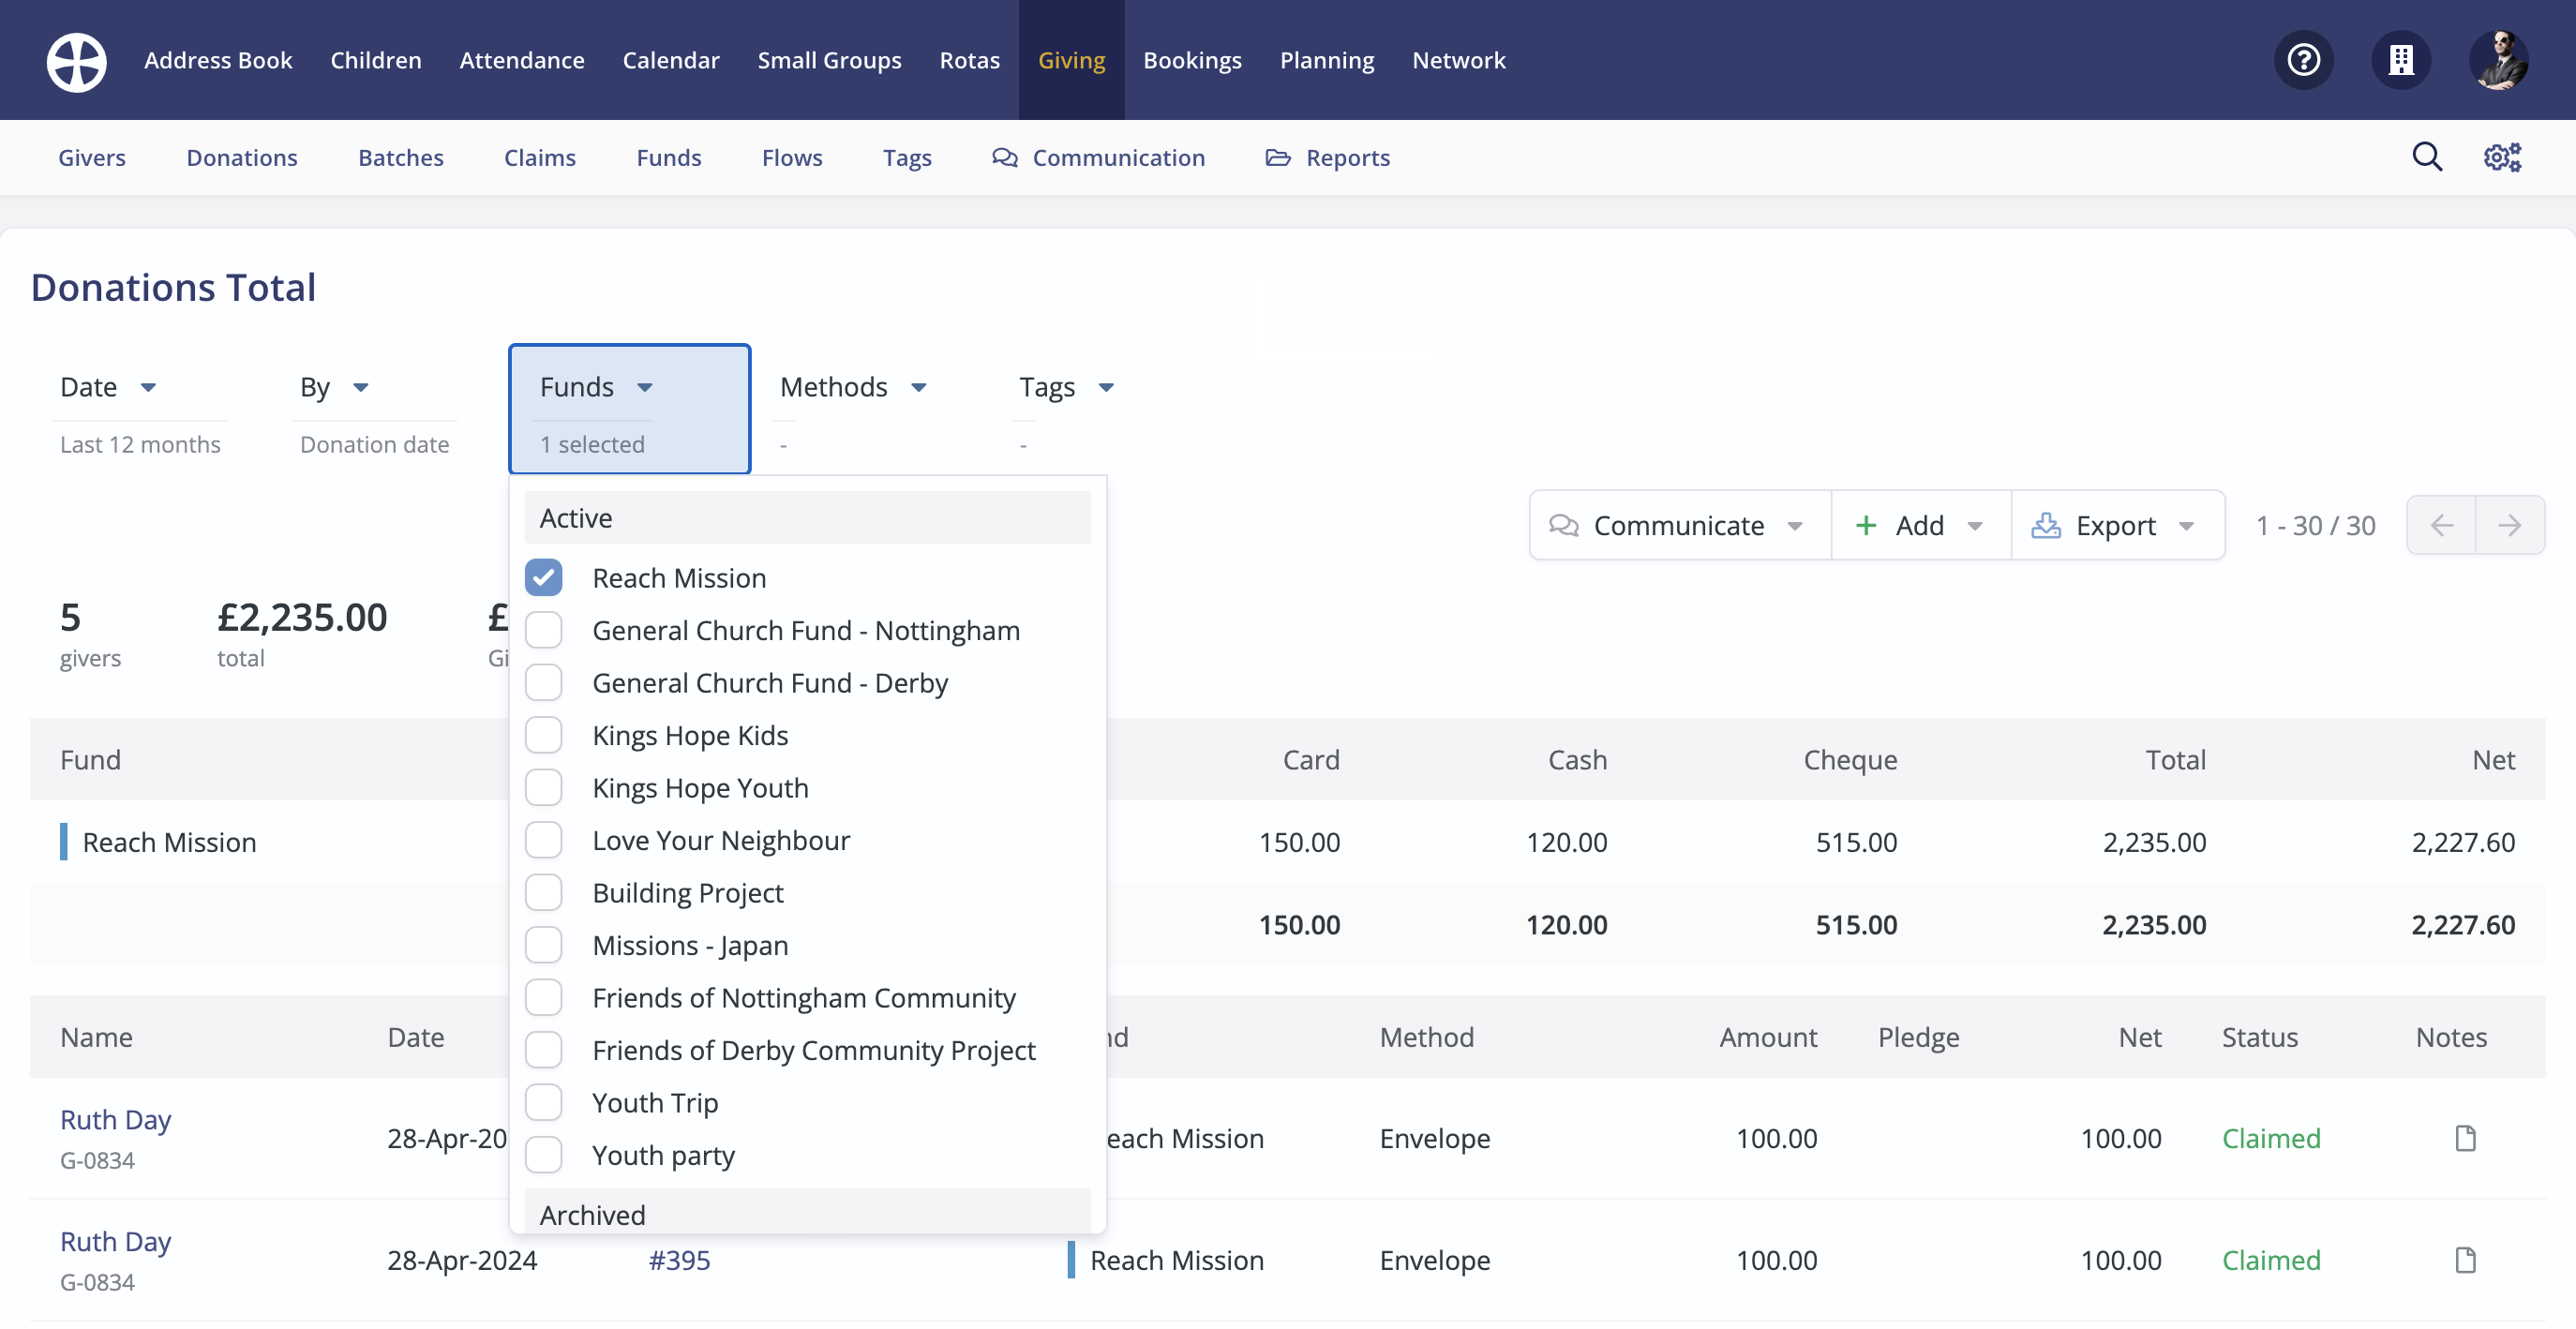The image size is (2576, 1329).
Task: Switch to the Bookings module tab
Action: pyautogui.click(x=1192, y=60)
